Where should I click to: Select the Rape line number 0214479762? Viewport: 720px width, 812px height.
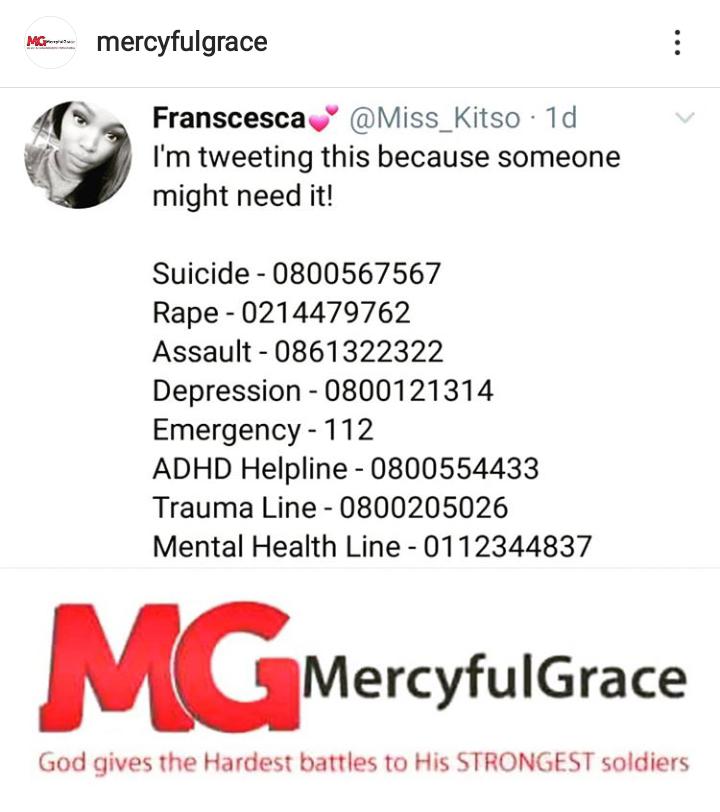coord(326,313)
